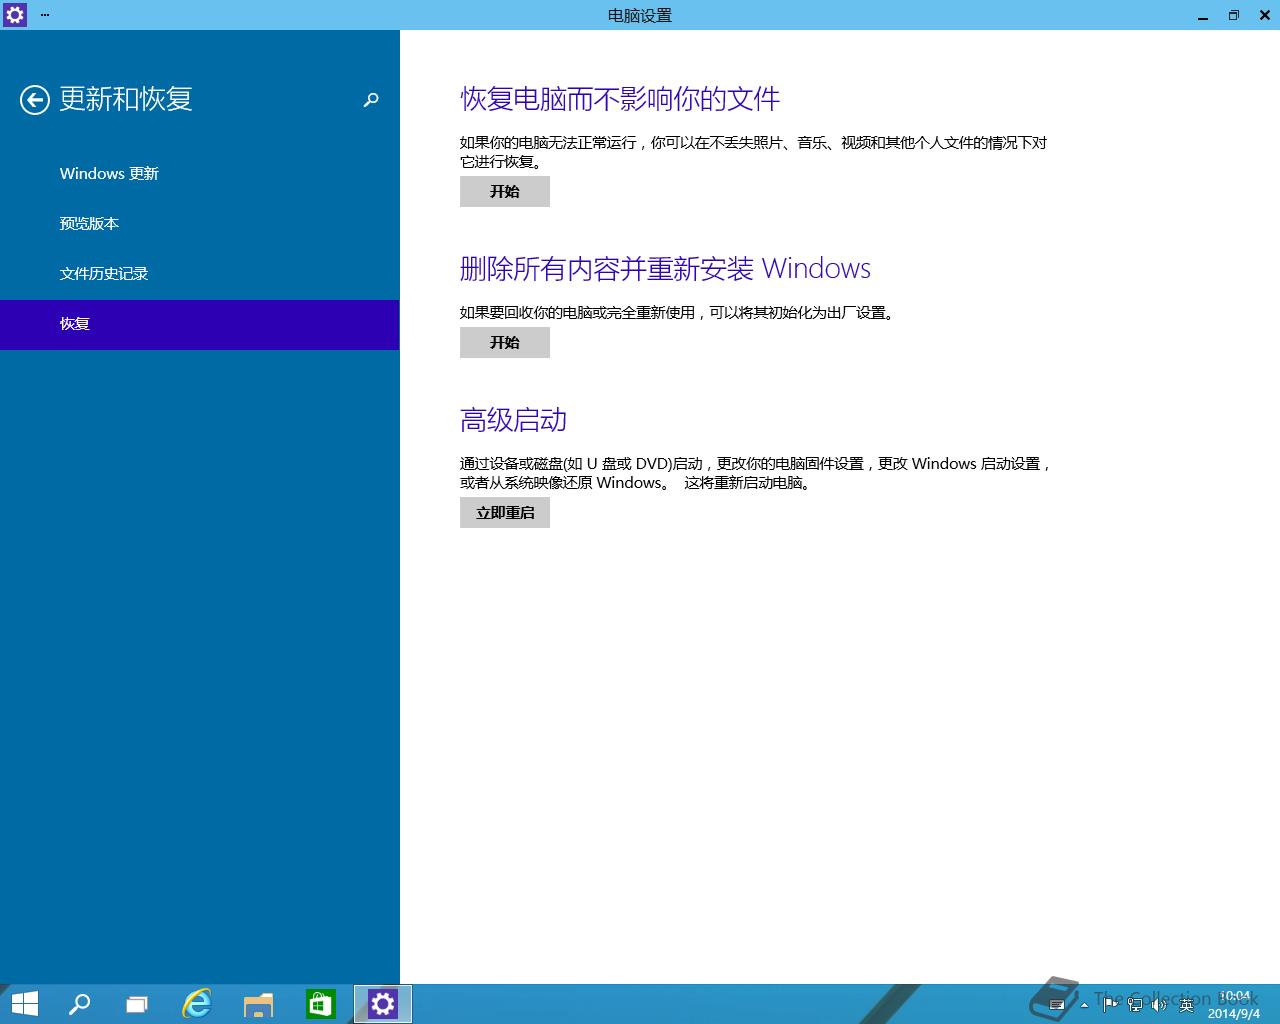Open the touch keyboard tray icon
Image resolution: width=1280 pixels, height=1024 pixels.
1056,1005
